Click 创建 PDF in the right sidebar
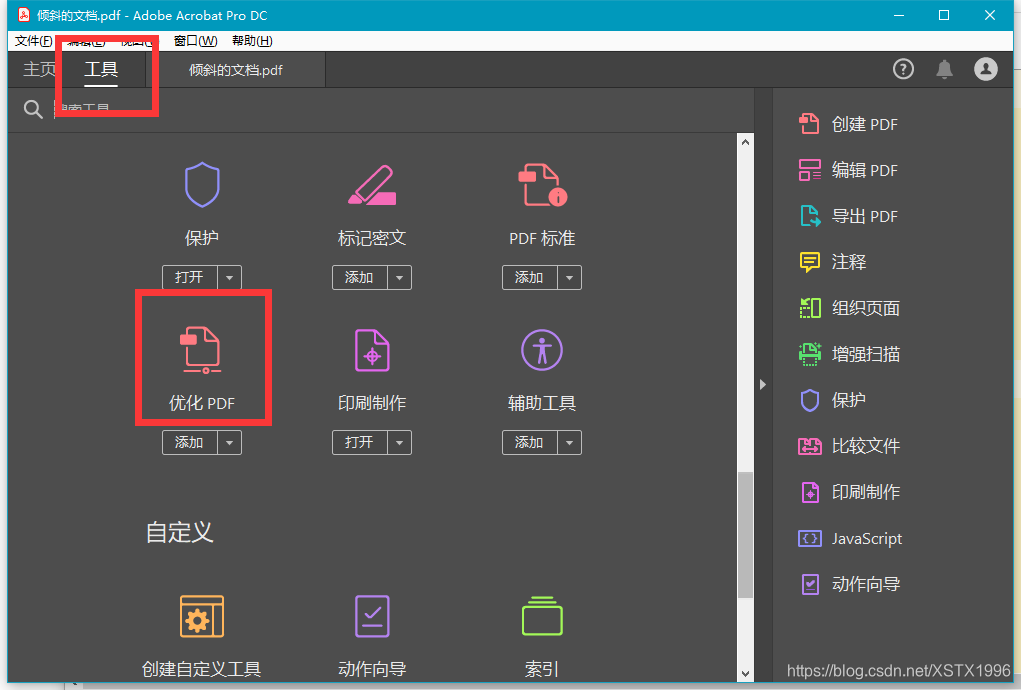Screen dimensions: 1021x690 point(848,124)
